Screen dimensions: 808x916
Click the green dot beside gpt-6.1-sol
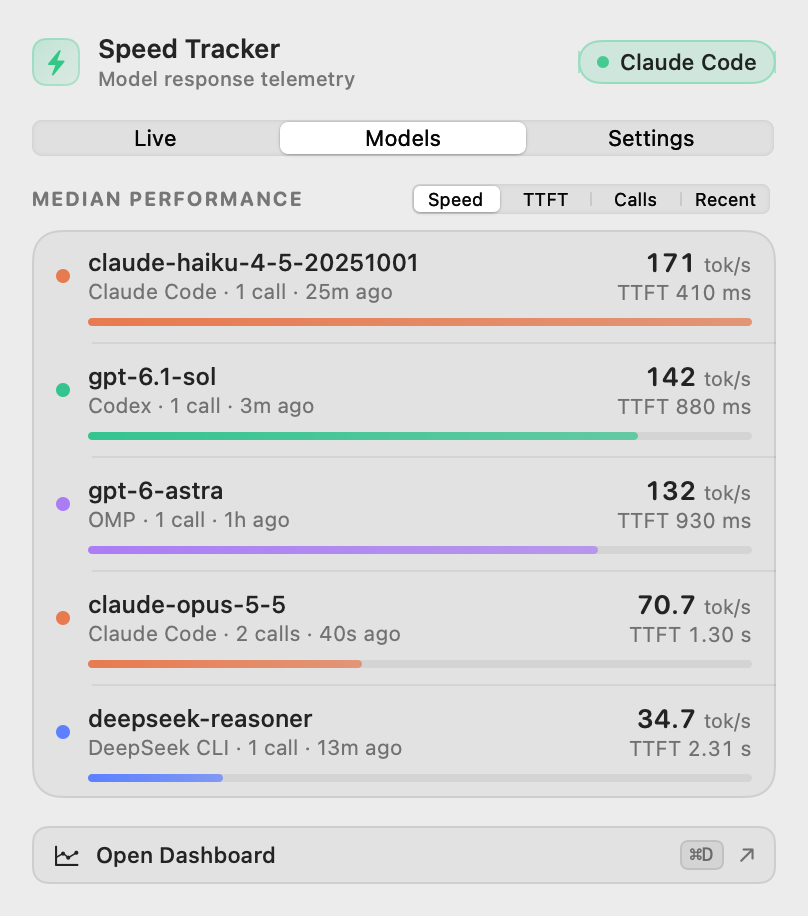(63, 390)
